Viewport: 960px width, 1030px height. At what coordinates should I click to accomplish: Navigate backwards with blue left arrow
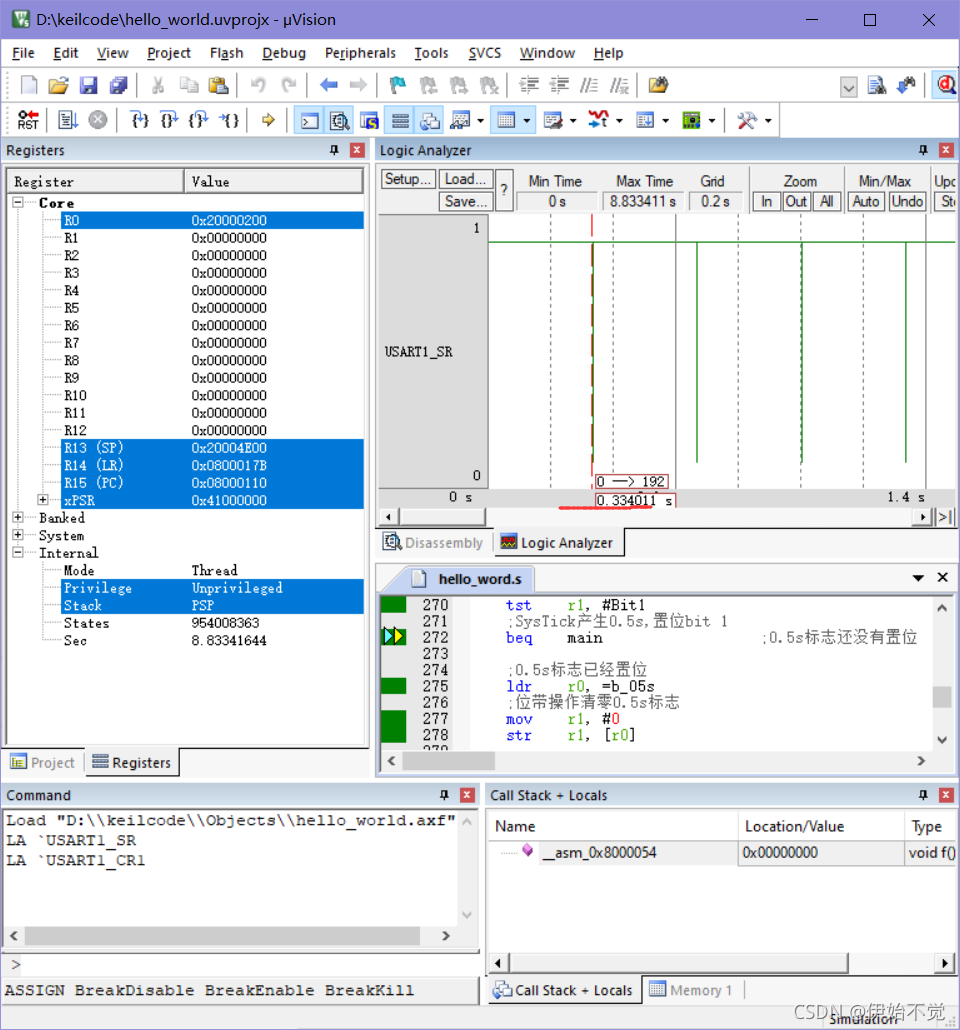coord(329,85)
